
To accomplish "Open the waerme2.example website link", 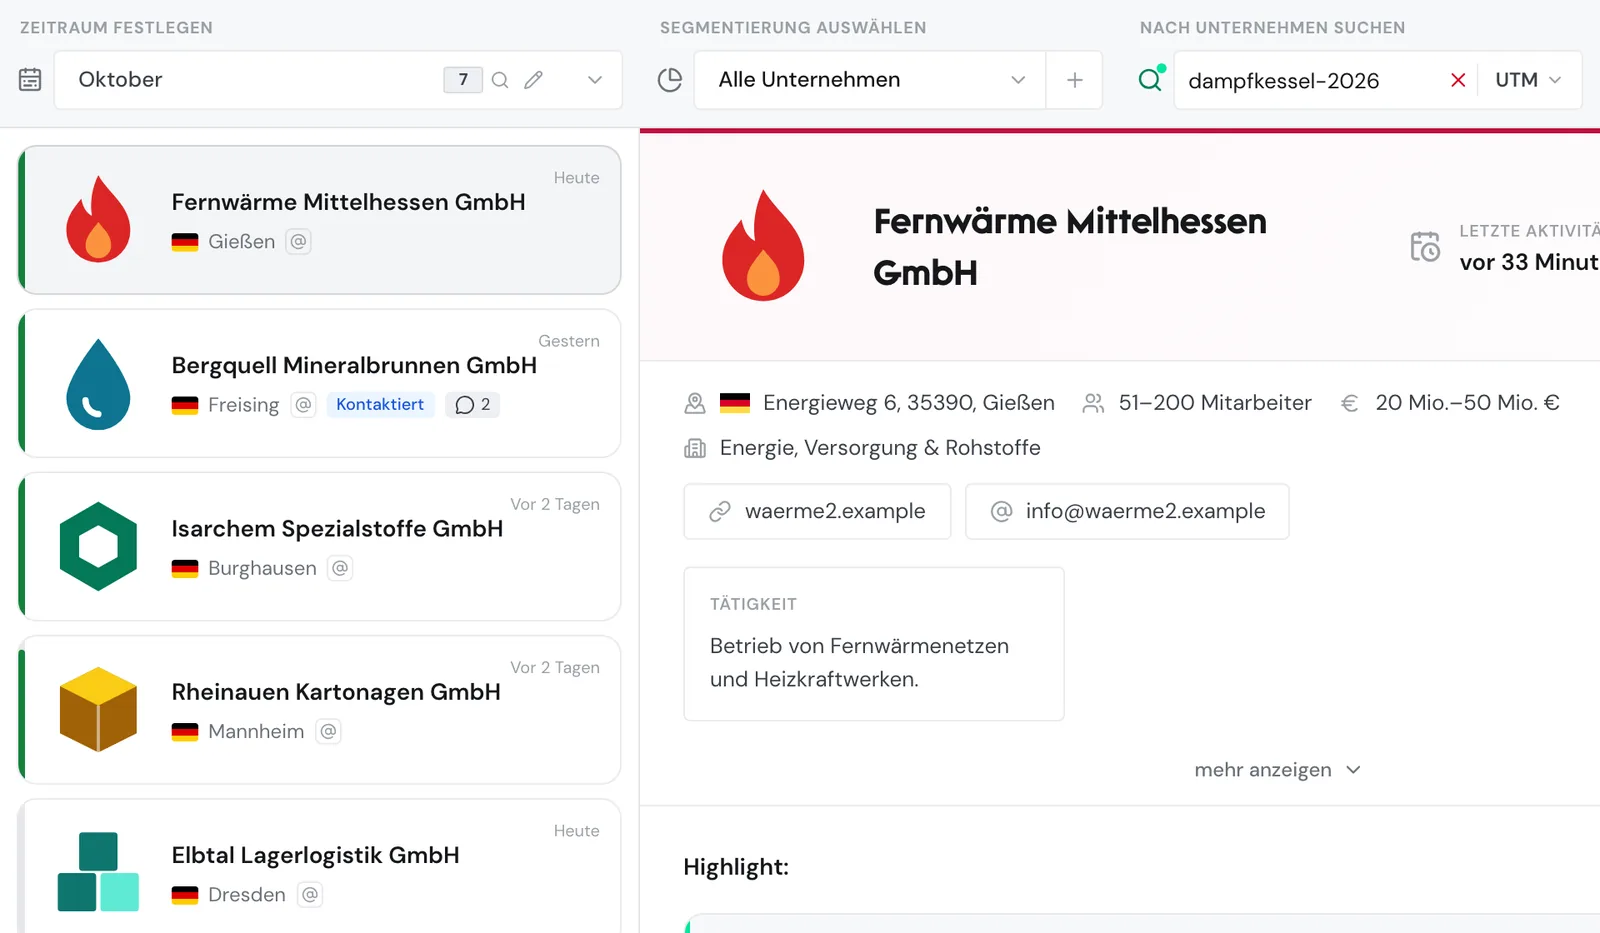I will [817, 511].
